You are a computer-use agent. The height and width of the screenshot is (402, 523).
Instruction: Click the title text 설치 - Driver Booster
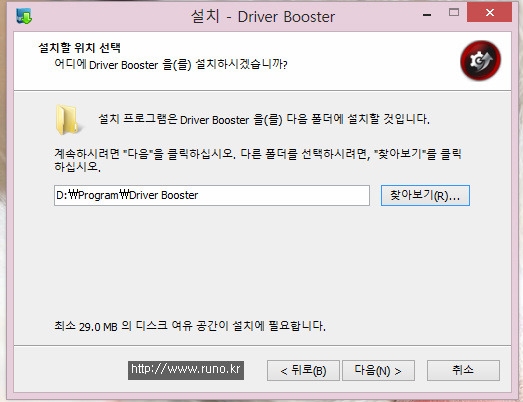pos(263,16)
